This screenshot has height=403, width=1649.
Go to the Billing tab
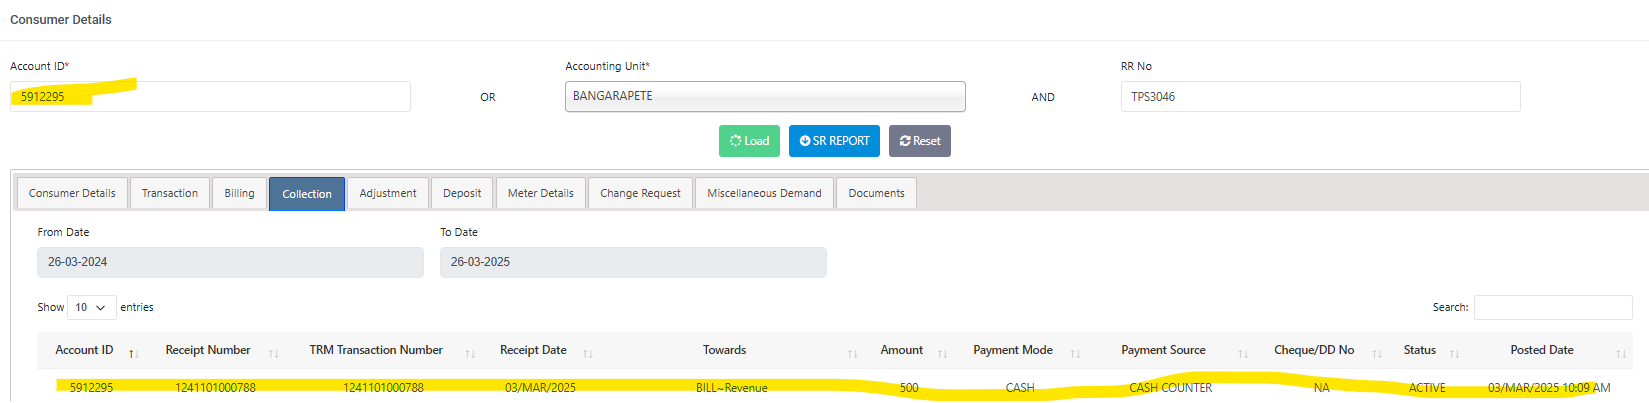(239, 193)
